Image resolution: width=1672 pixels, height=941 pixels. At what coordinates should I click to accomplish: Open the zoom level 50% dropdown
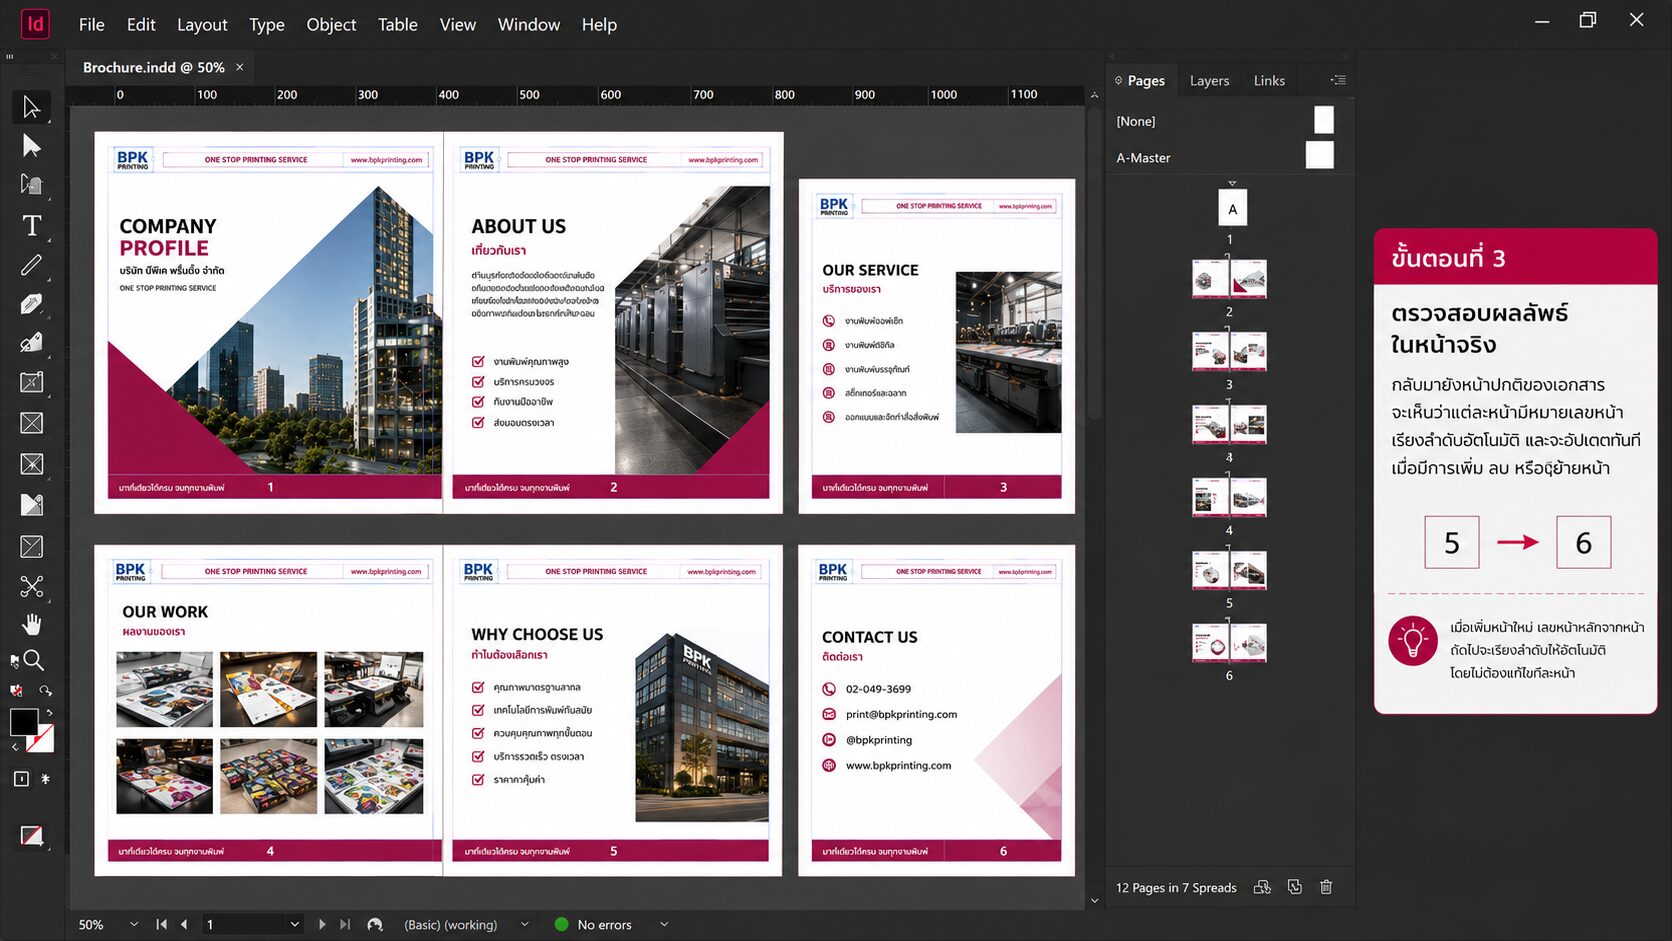tap(134, 924)
